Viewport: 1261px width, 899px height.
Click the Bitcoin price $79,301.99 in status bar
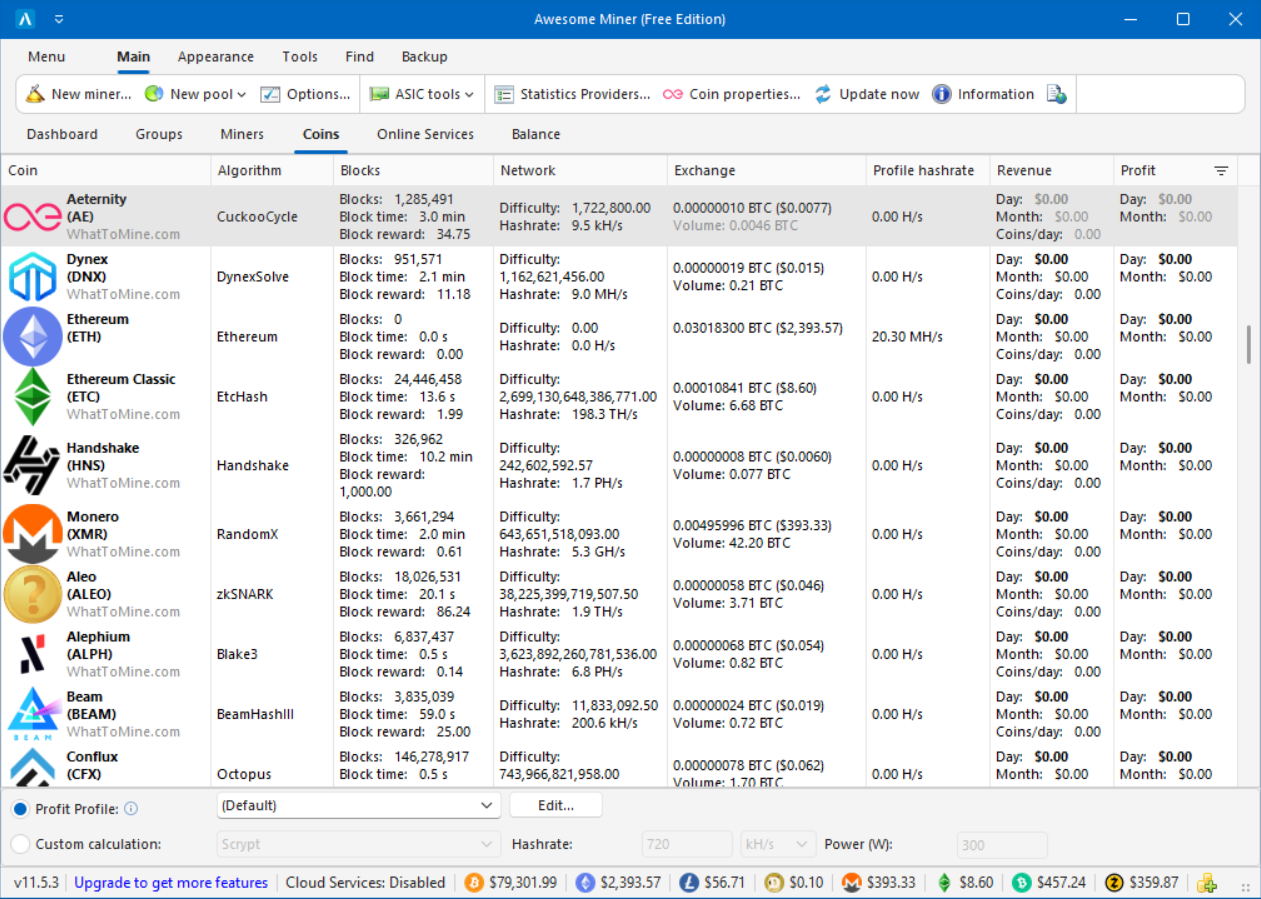coord(522,882)
